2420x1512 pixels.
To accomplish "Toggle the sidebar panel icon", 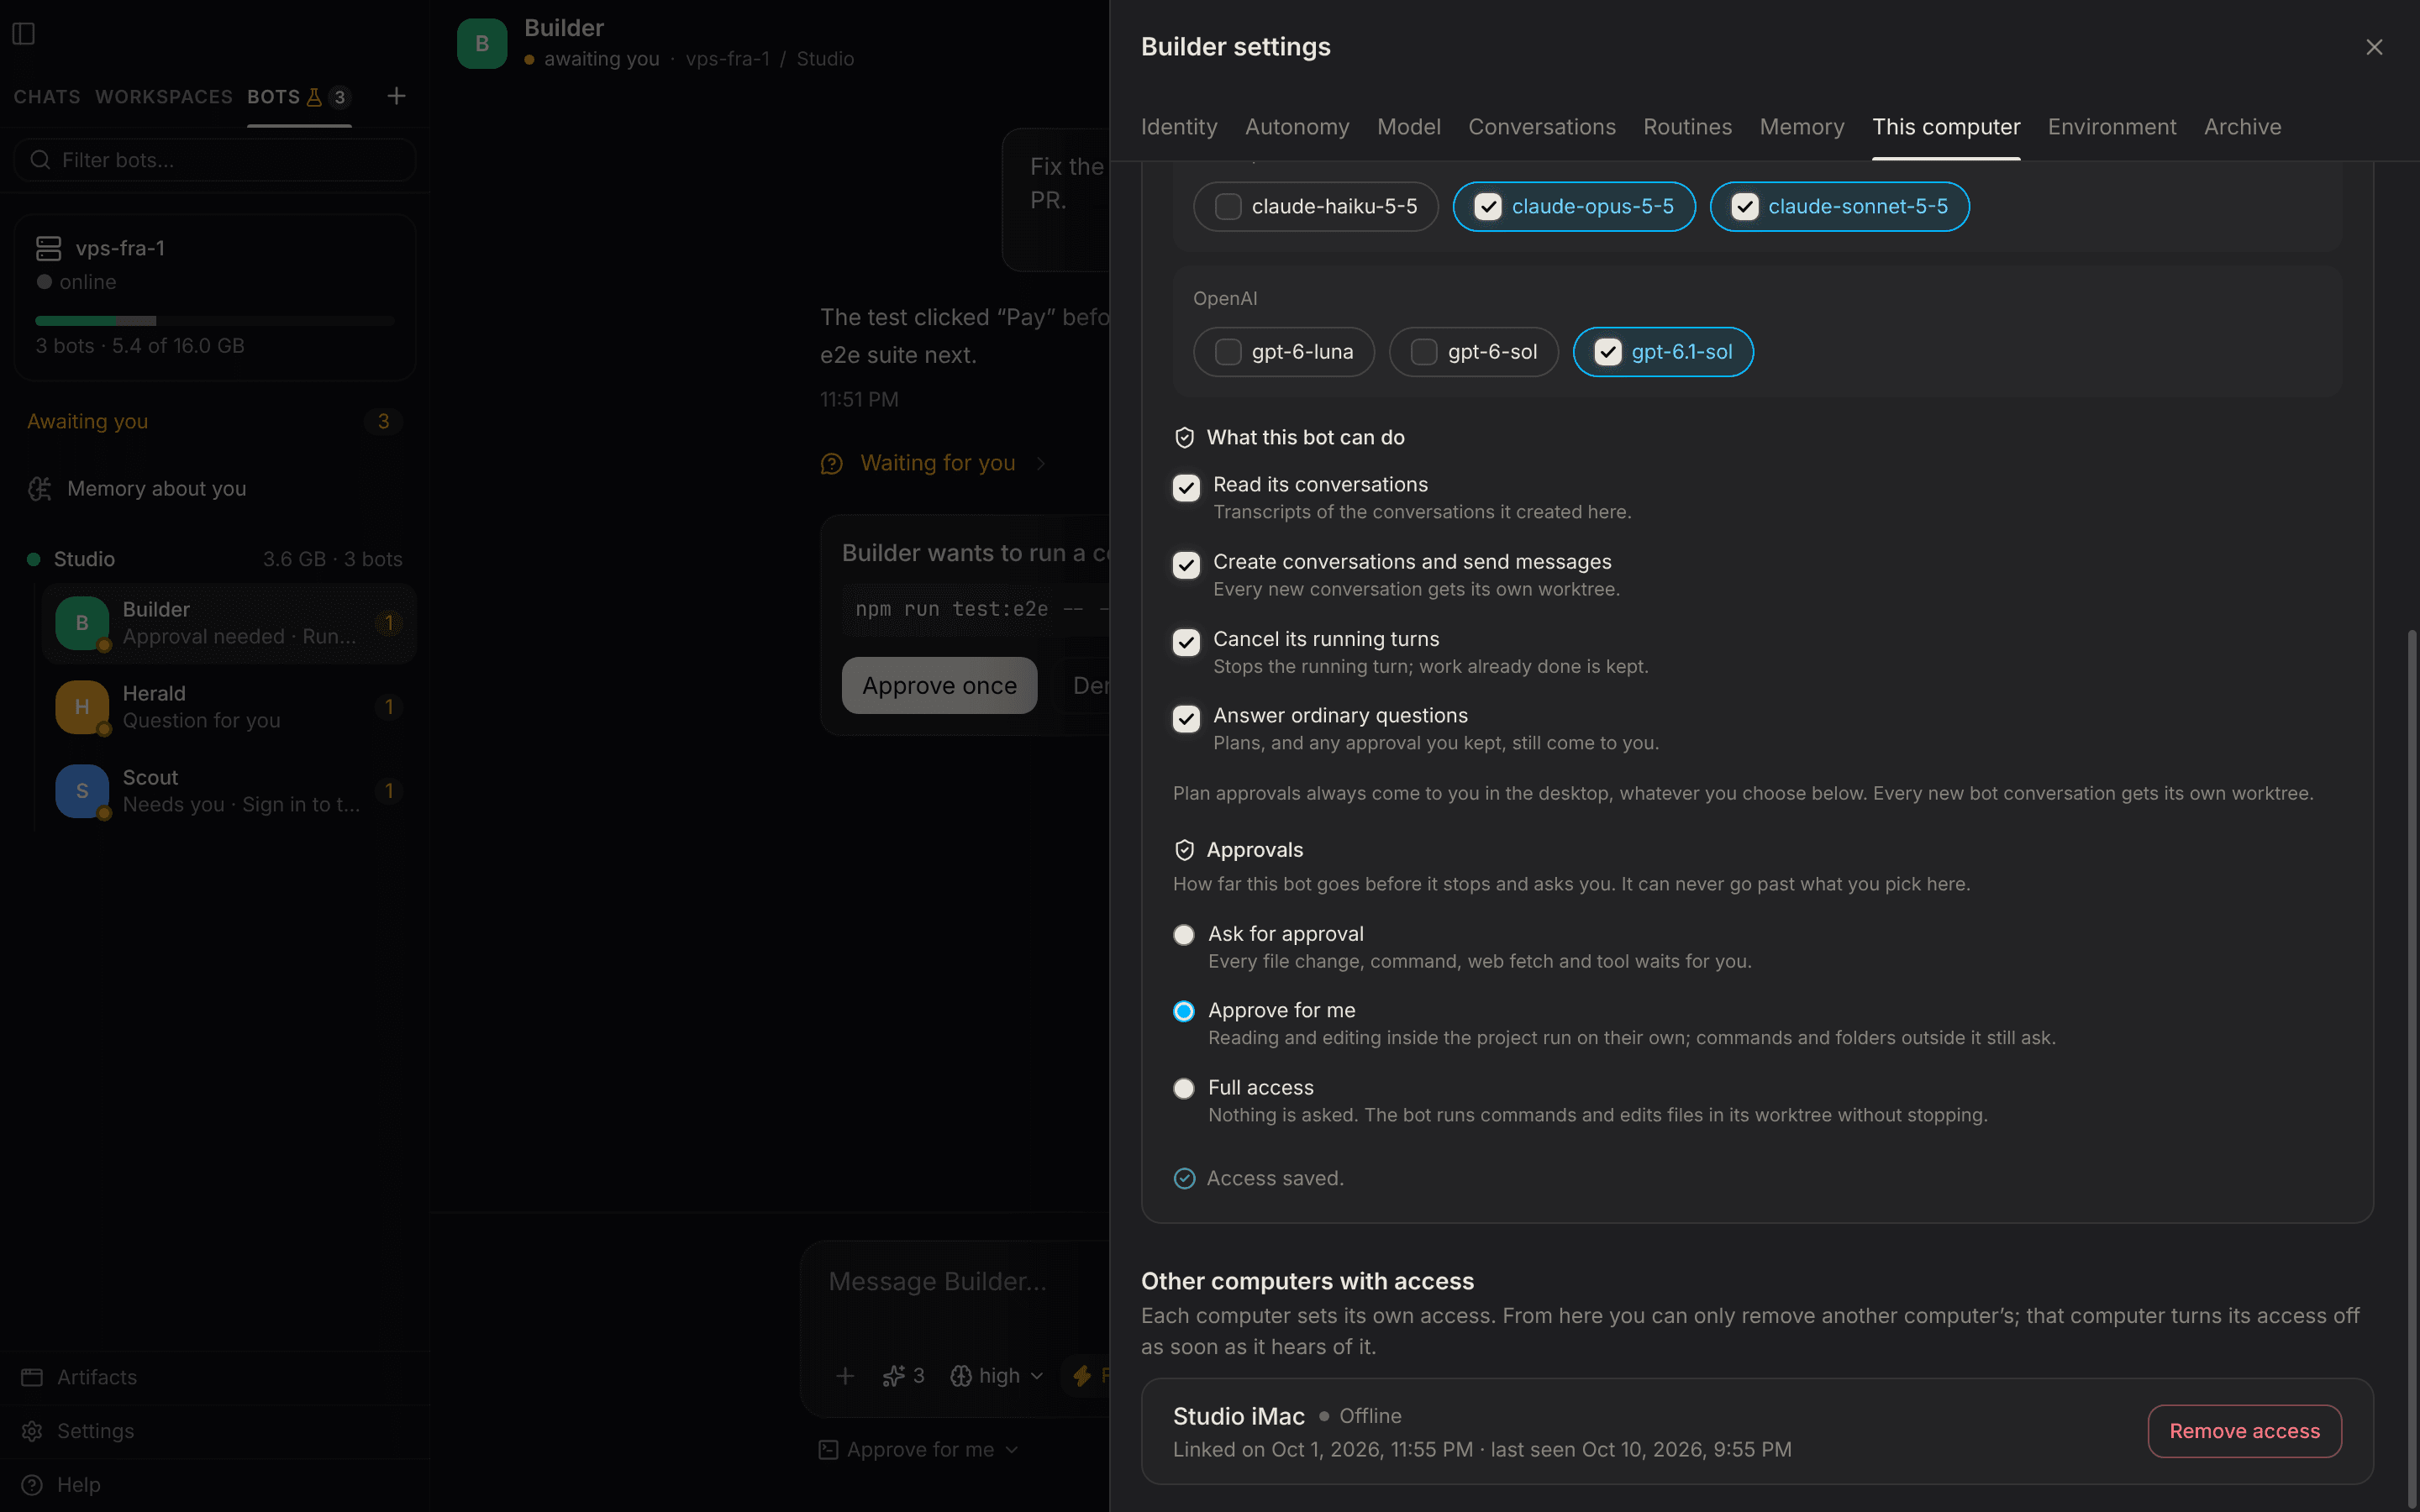I will click(x=24, y=34).
